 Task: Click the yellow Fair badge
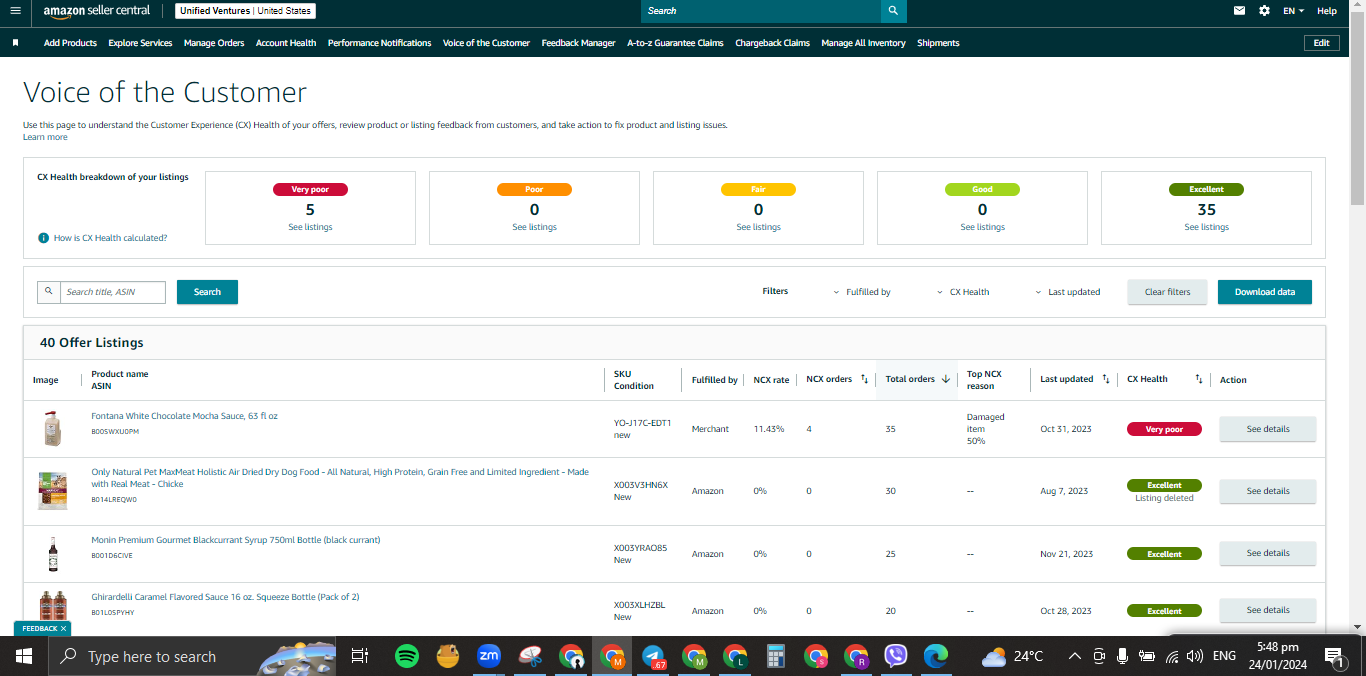pos(758,189)
